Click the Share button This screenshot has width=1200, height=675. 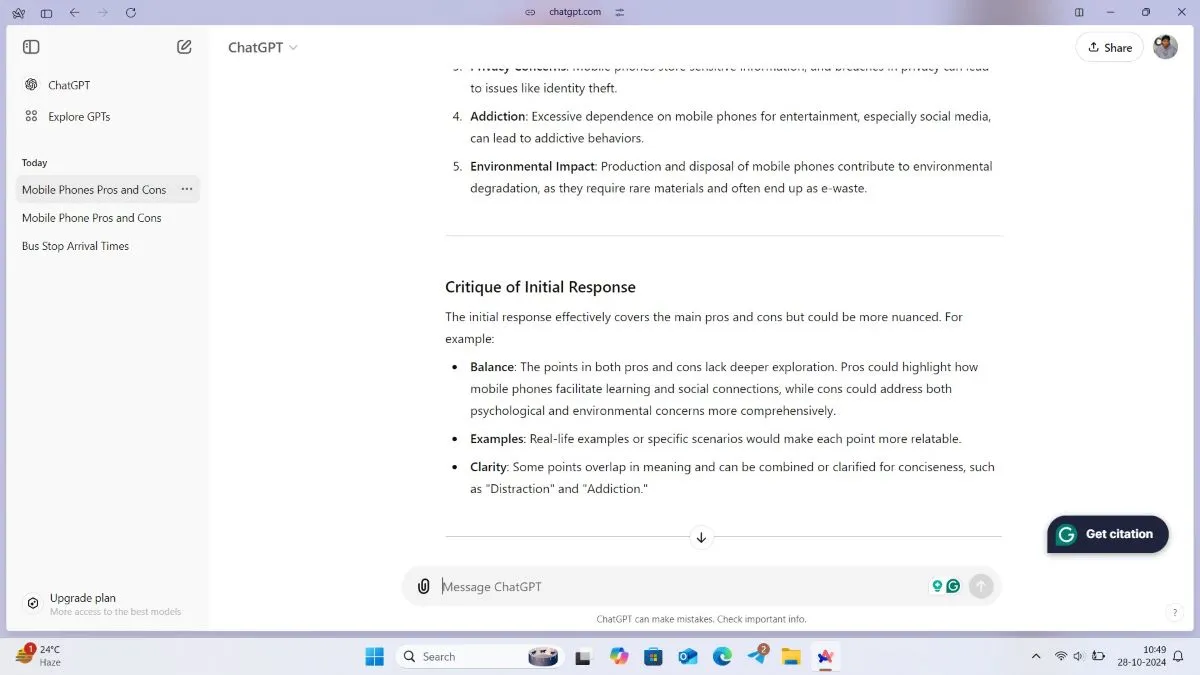1110,47
